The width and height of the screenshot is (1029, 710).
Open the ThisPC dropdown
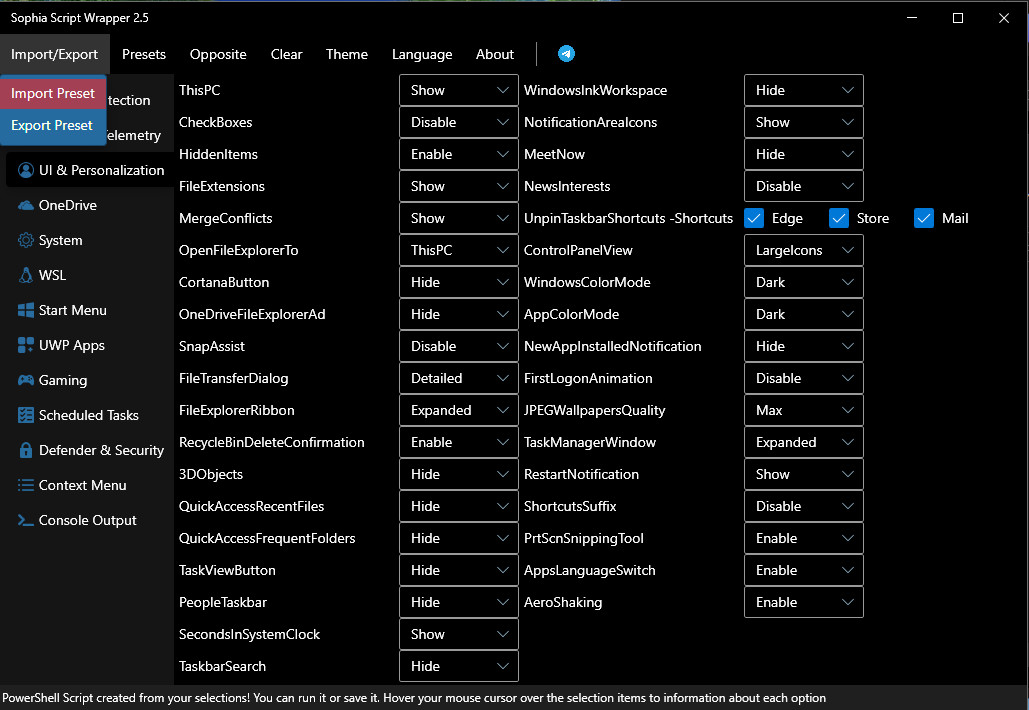tap(459, 90)
